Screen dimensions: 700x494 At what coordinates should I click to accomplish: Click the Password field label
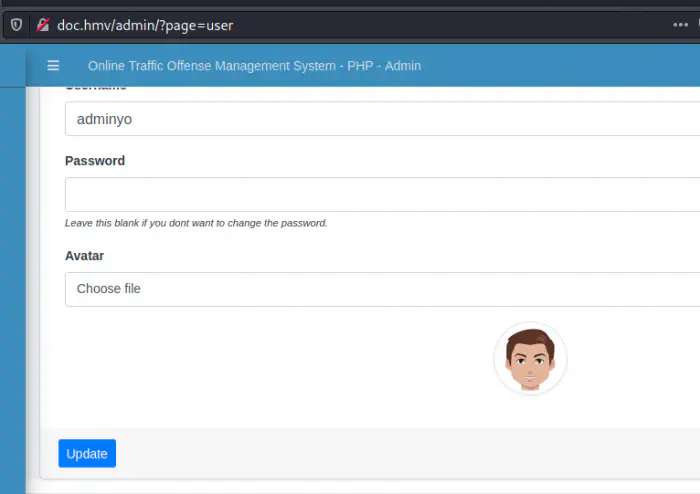(x=95, y=161)
